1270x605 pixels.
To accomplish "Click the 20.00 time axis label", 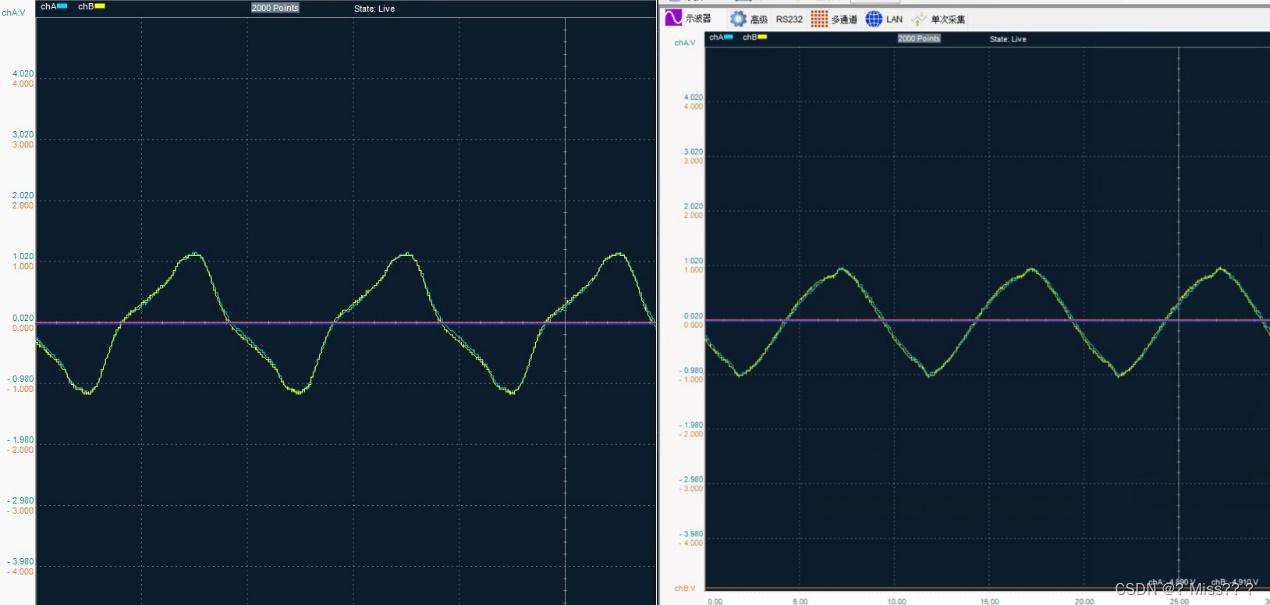I will [1085, 601].
